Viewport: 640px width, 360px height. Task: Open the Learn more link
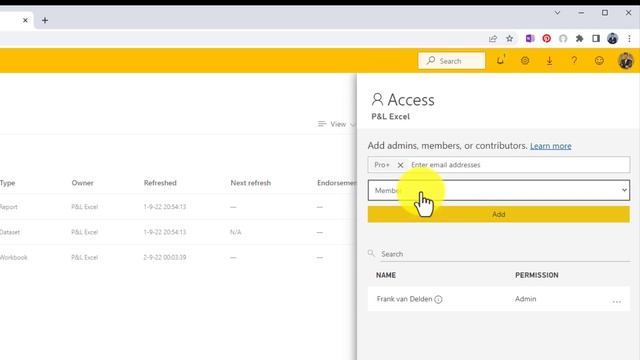click(551, 146)
